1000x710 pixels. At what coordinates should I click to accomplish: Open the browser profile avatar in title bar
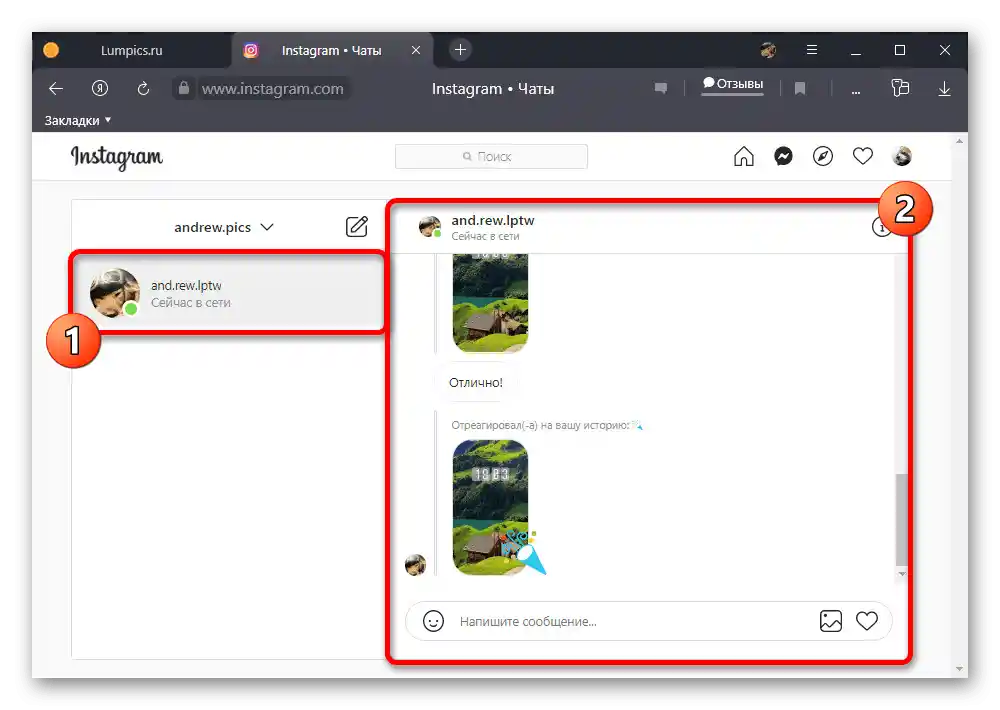point(768,50)
